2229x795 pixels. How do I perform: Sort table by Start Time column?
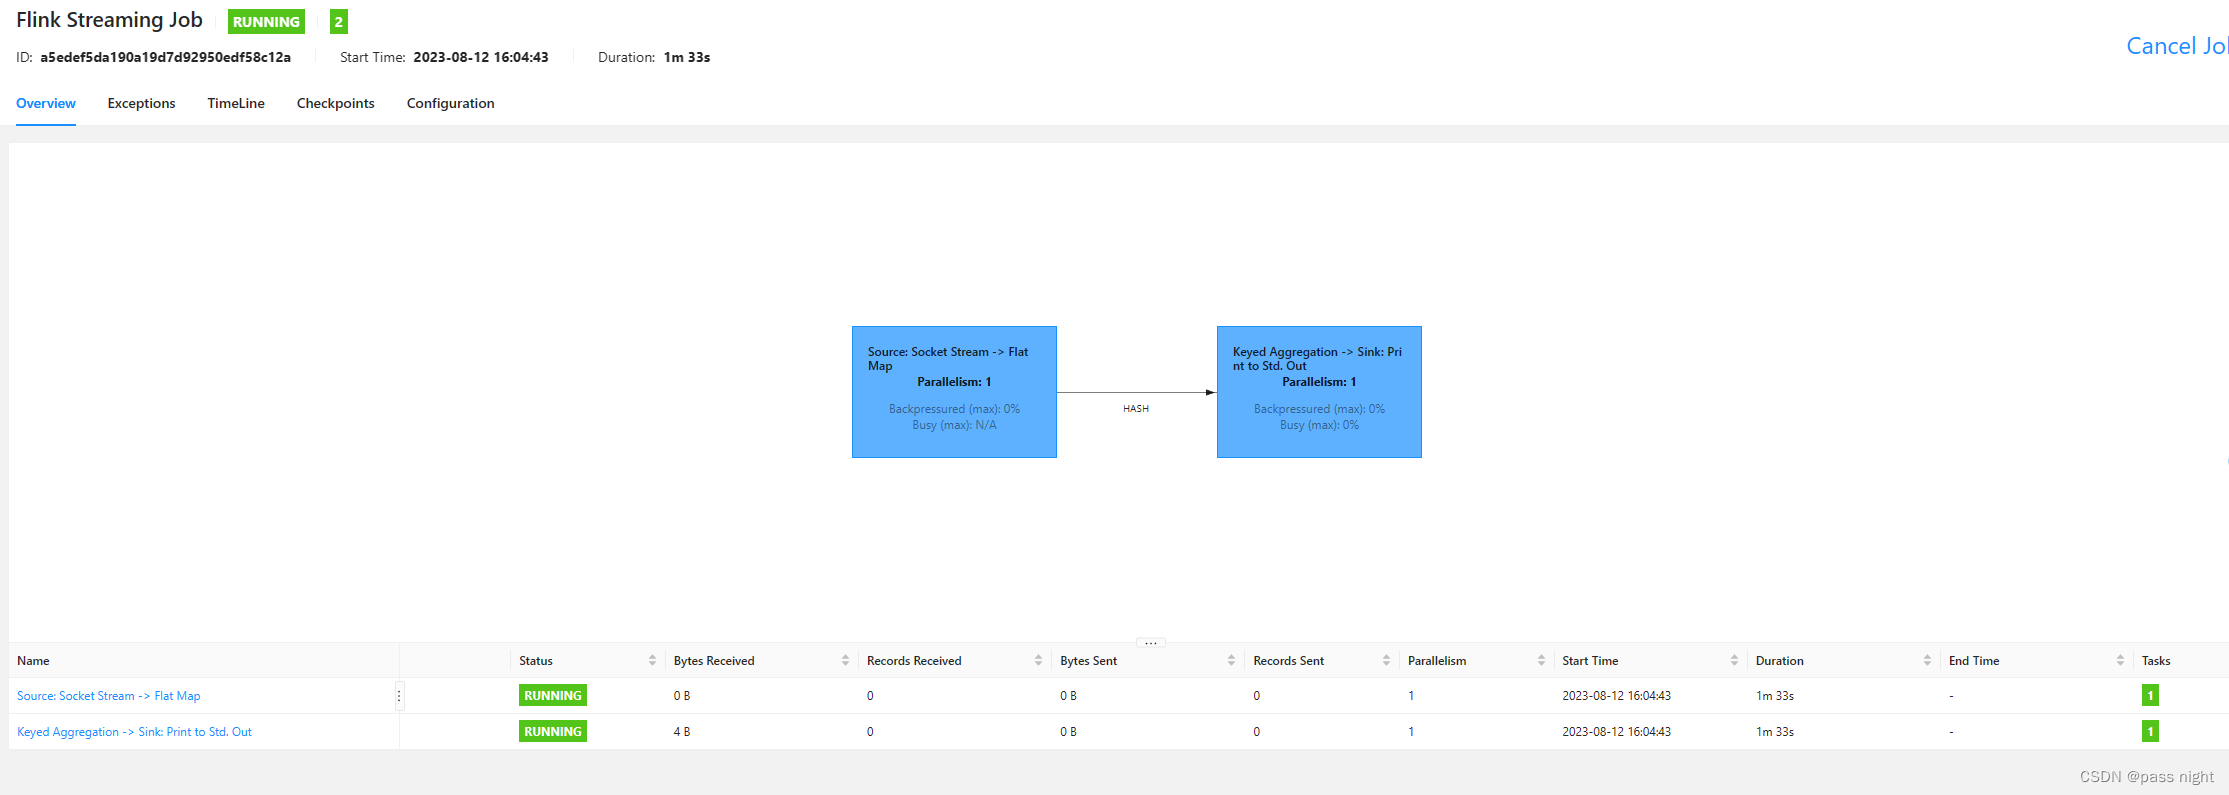click(x=1734, y=660)
